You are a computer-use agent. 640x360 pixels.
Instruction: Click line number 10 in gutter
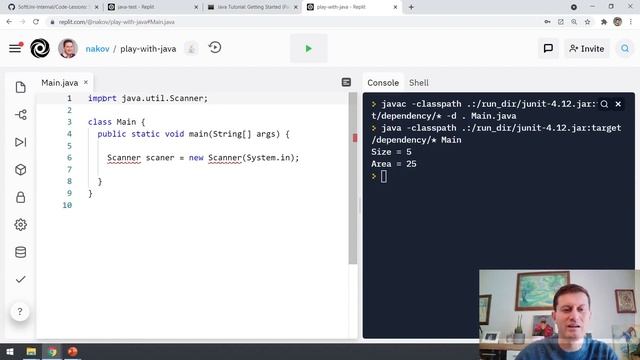click(67, 205)
